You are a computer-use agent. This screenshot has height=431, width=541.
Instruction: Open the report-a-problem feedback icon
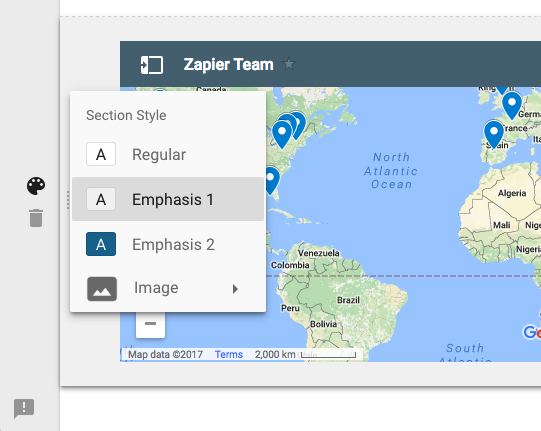tap(24, 408)
